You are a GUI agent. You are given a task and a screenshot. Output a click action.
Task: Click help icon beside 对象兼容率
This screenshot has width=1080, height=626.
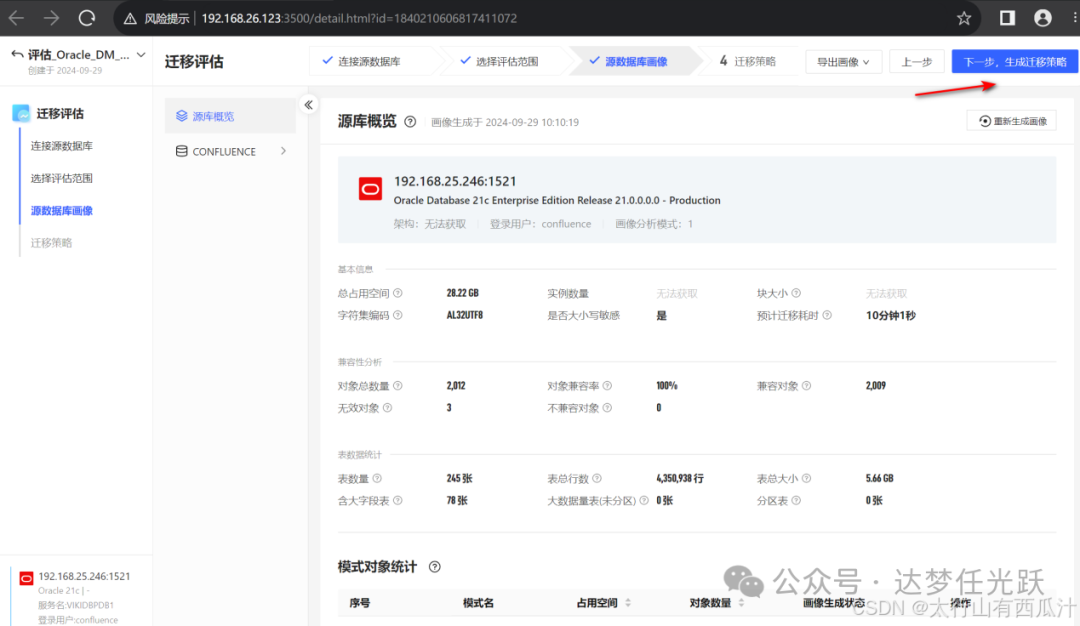(608, 386)
